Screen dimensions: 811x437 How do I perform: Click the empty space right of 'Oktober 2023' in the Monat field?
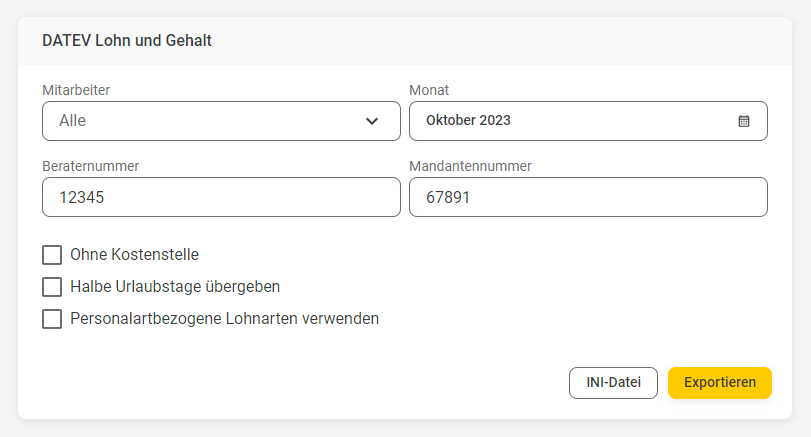click(621, 121)
